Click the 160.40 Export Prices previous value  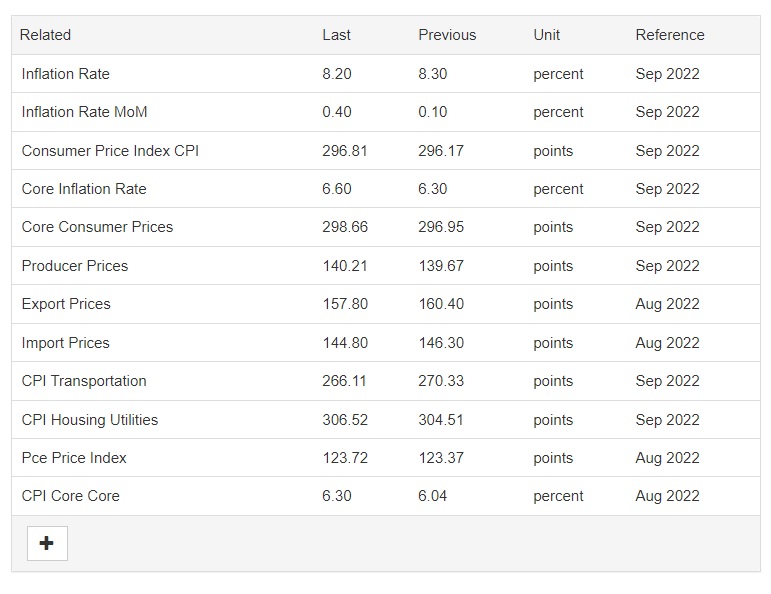[x=441, y=304]
